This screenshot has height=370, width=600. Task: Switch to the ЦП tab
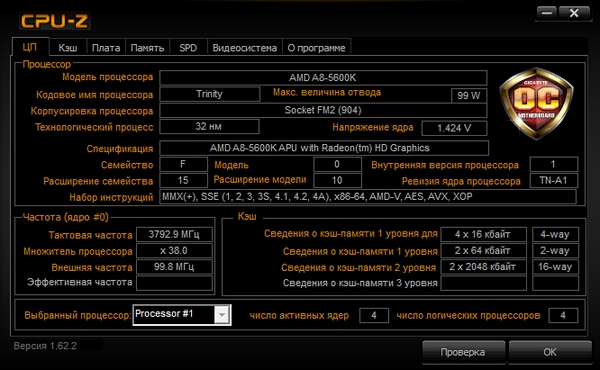[30, 47]
